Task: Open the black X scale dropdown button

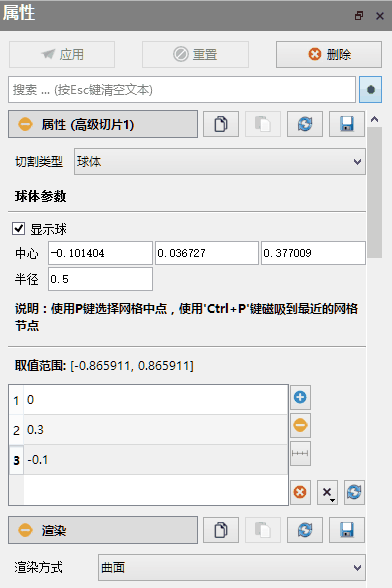Action: click(x=327, y=492)
